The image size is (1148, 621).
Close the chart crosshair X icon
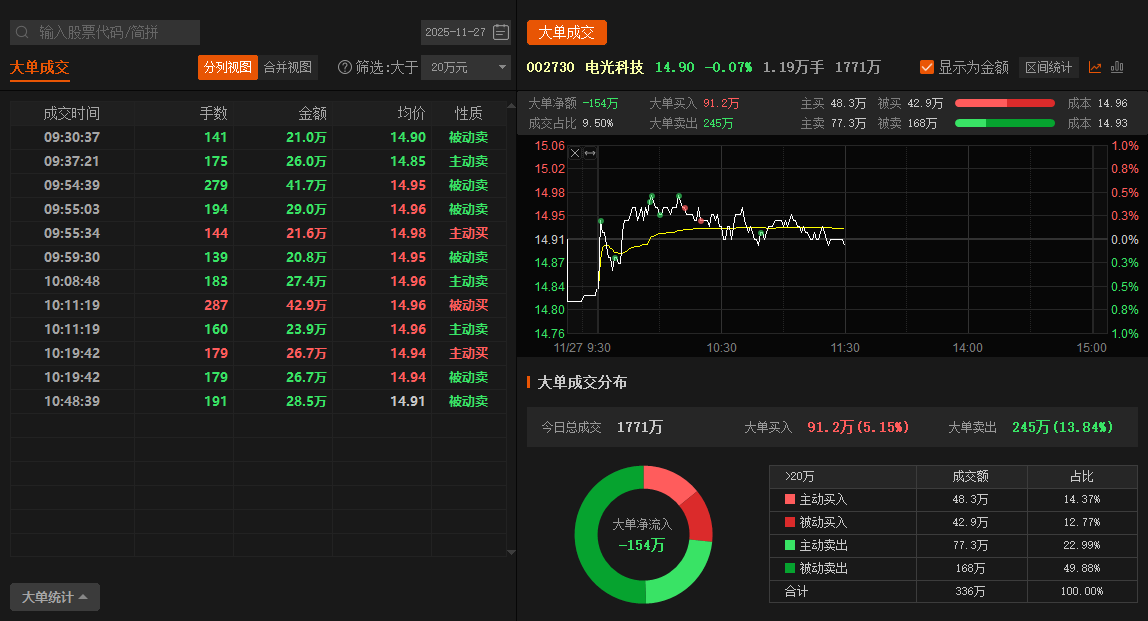point(575,153)
